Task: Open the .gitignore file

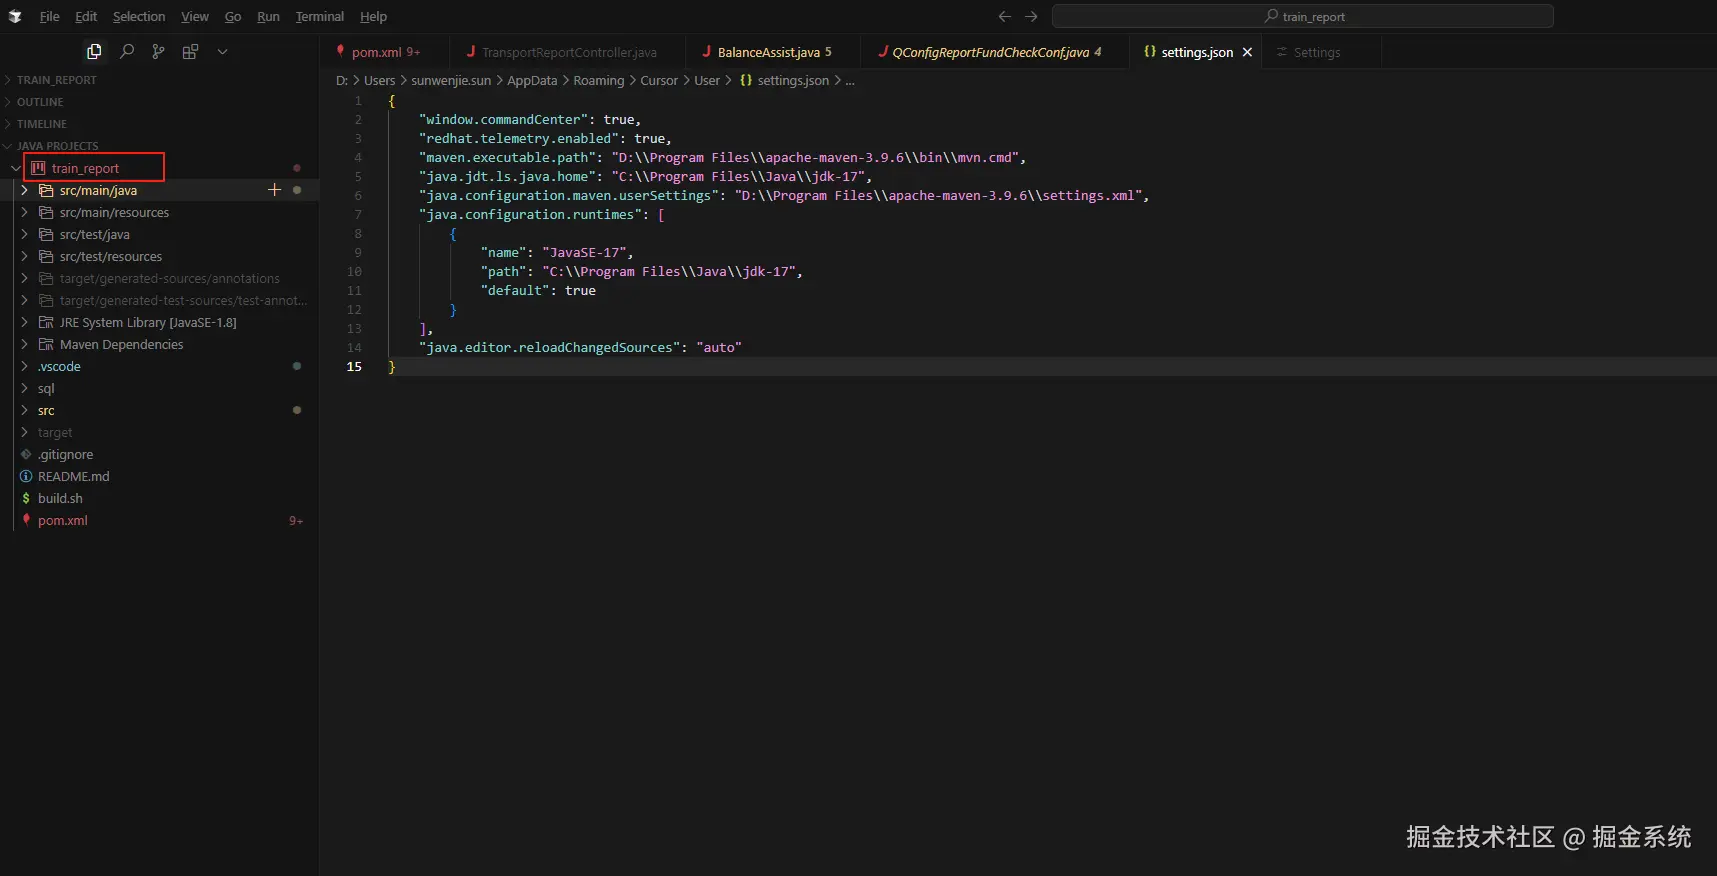Action: pyautogui.click(x=65, y=454)
